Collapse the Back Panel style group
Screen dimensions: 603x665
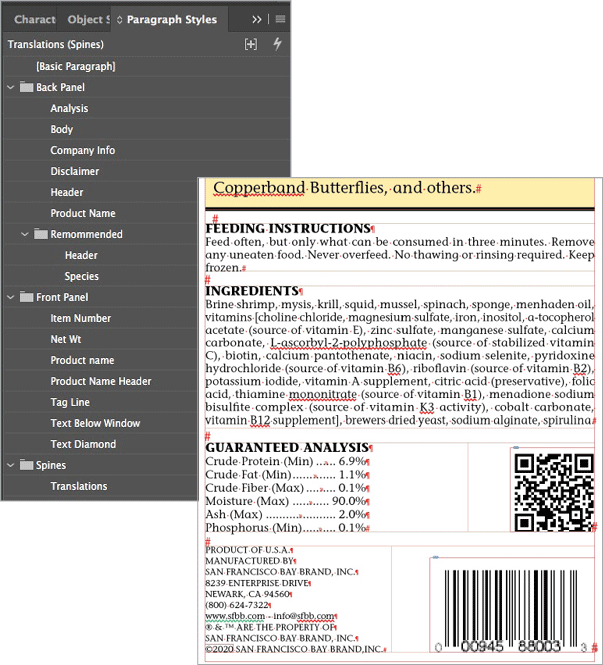click(x=11, y=87)
